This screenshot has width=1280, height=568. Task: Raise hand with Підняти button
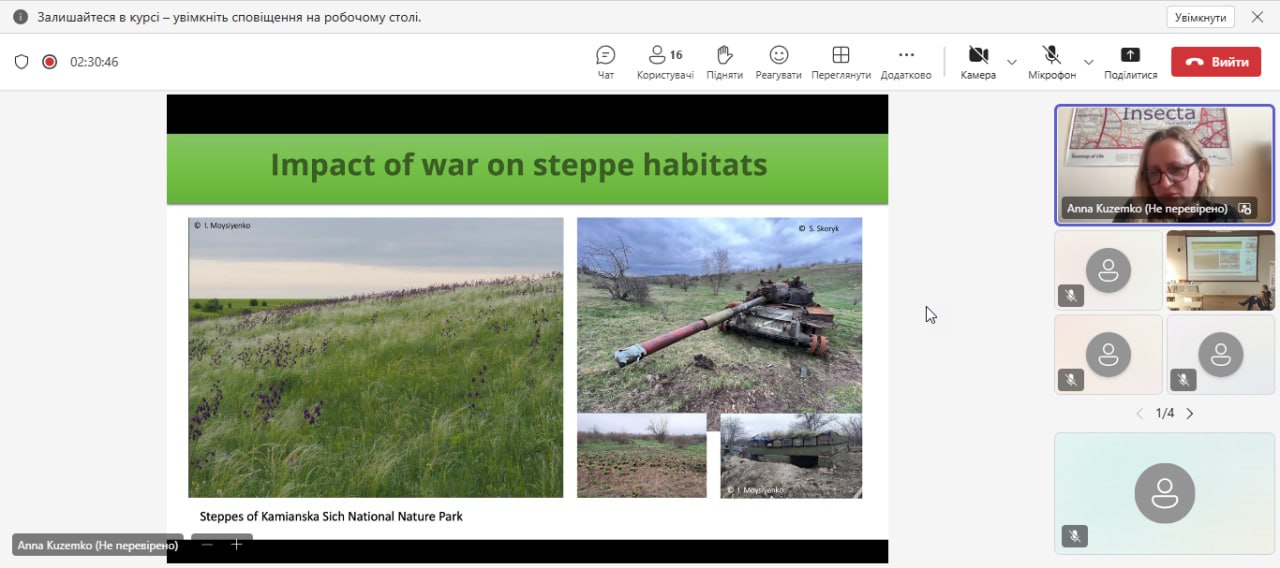(x=724, y=62)
